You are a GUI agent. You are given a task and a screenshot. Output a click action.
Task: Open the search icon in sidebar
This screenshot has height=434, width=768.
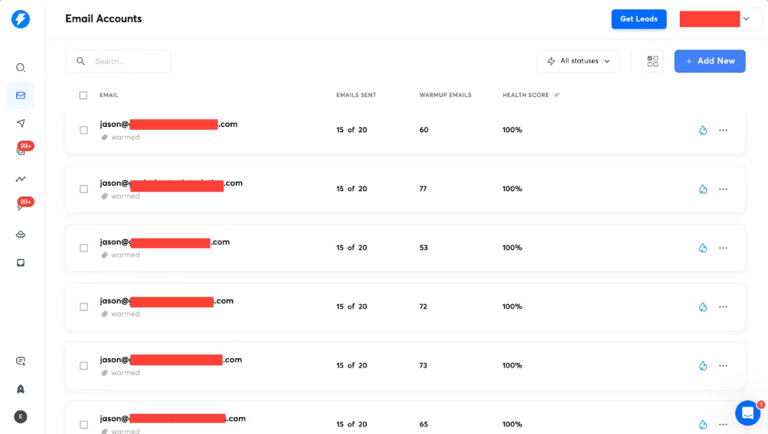click(21, 68)
